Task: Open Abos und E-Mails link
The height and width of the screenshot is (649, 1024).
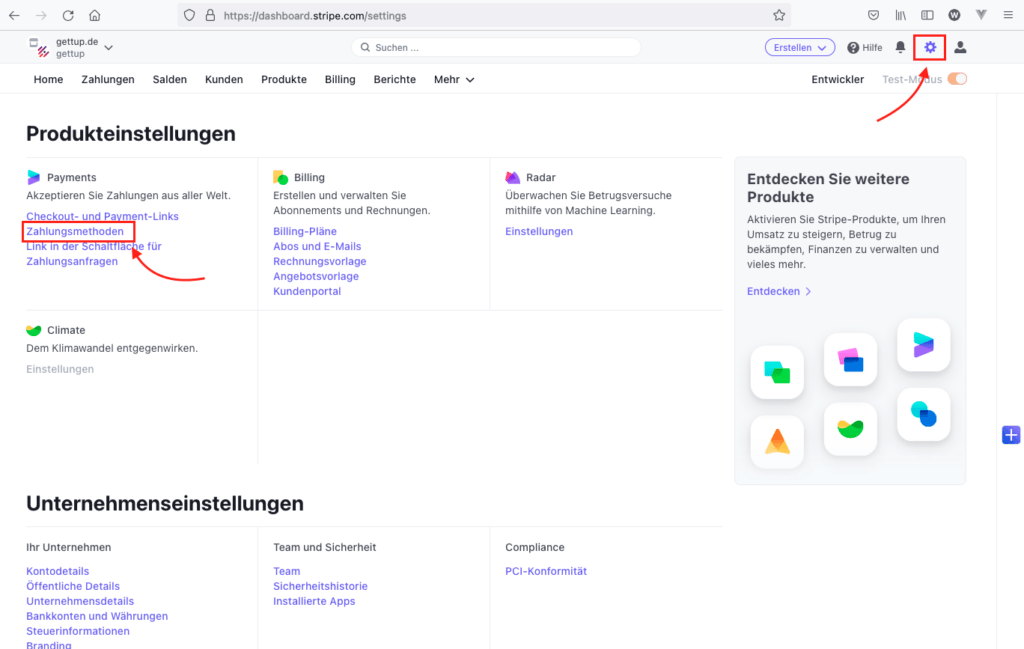Action: click(x=317, y=246)
